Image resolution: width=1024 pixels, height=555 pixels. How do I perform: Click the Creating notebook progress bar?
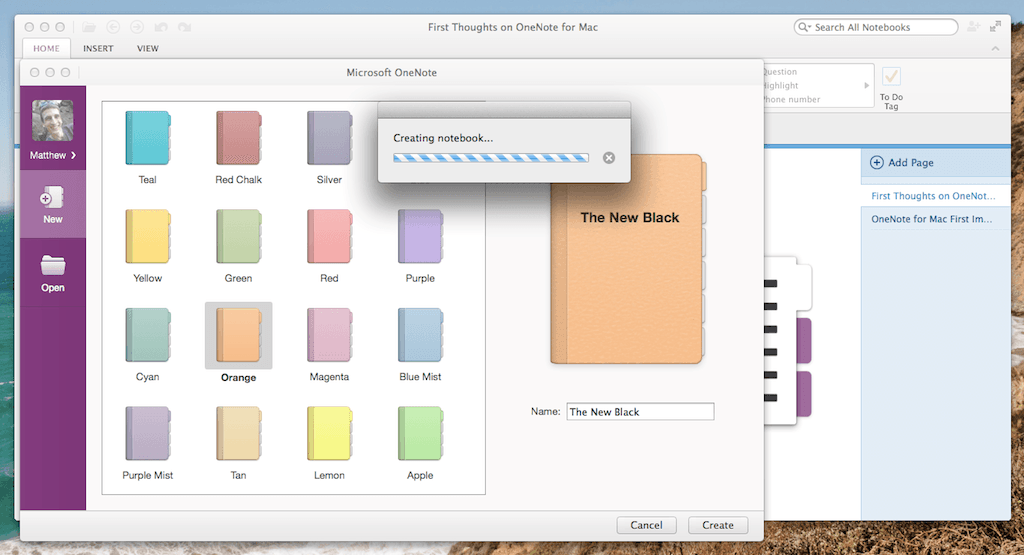(490, 158)
